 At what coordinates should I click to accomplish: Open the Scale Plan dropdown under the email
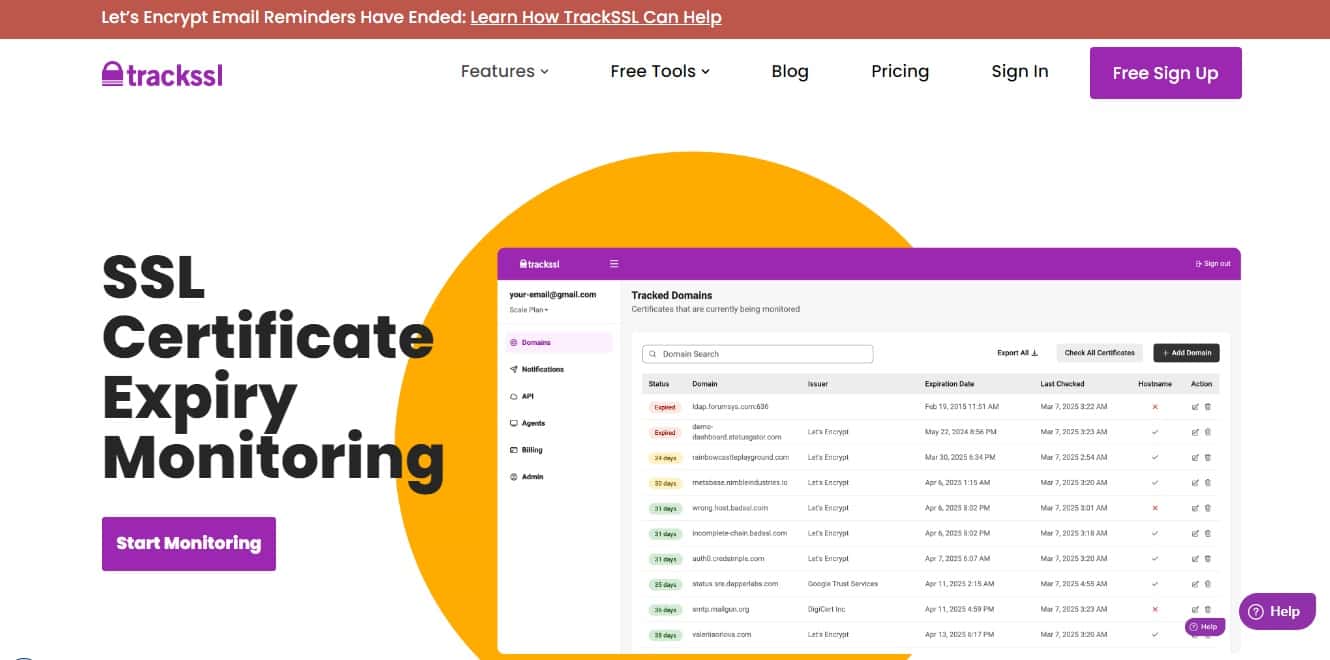pos(529,310)
